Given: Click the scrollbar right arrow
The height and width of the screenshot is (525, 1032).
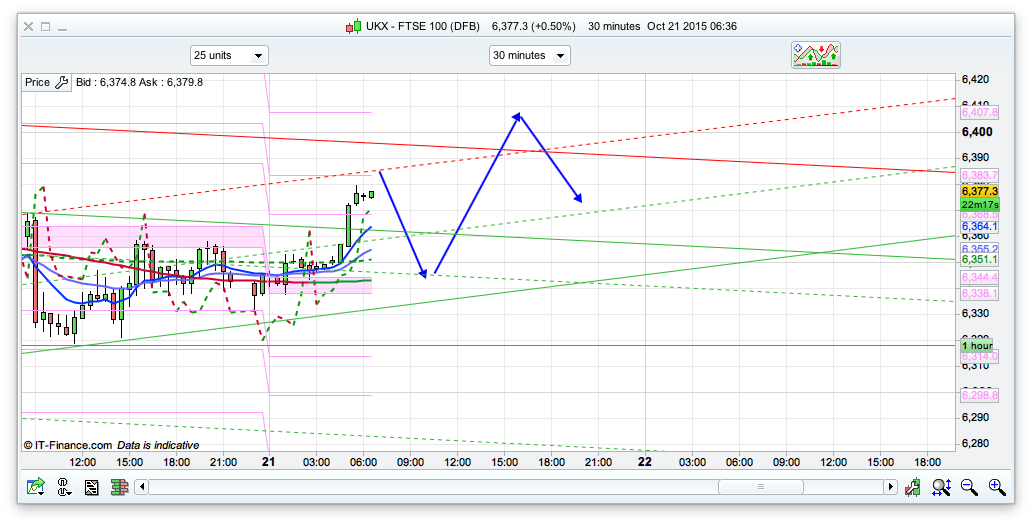Looking at the screenshot, I should pyautogui.click(x=889, y=487).
